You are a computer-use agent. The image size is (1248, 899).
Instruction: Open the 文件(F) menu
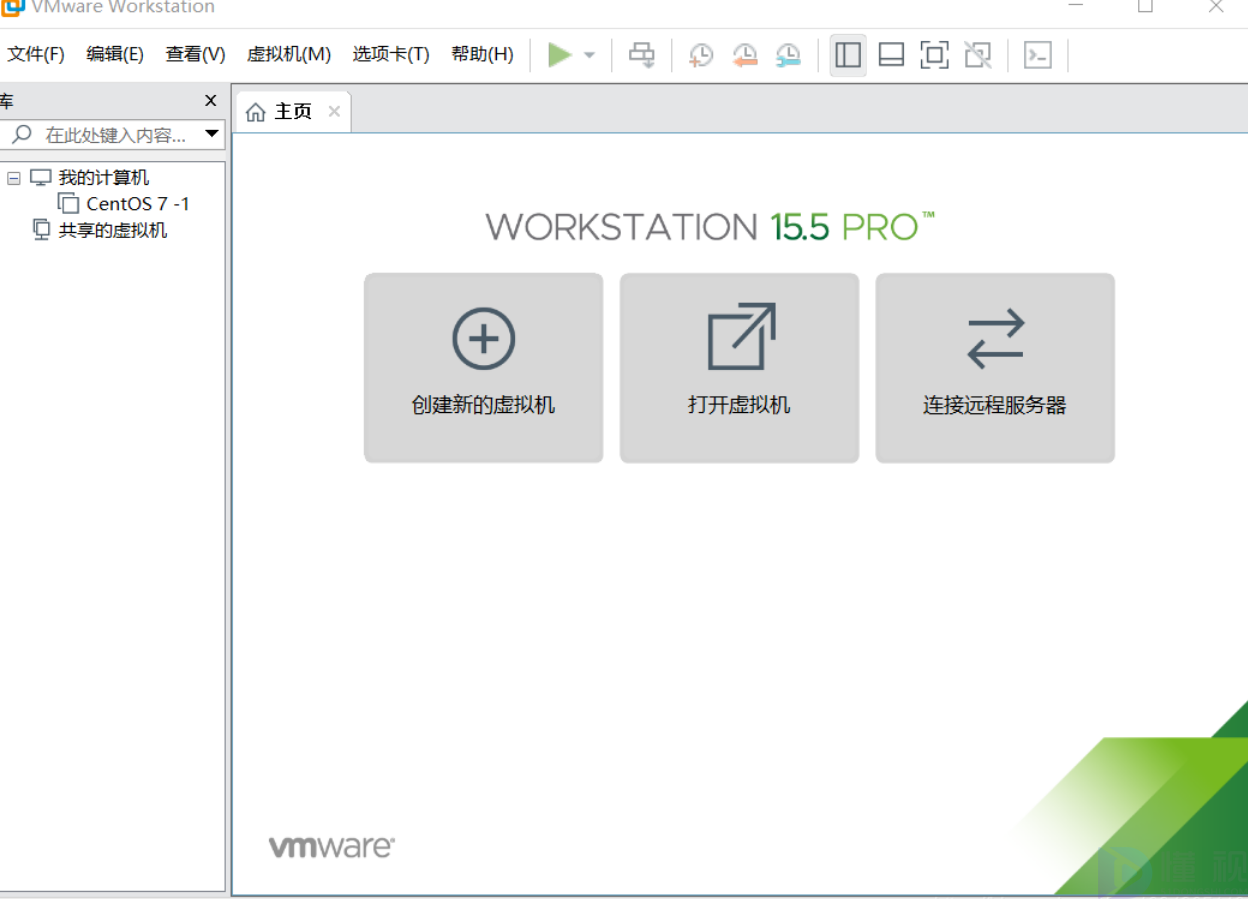click(36, 54)
